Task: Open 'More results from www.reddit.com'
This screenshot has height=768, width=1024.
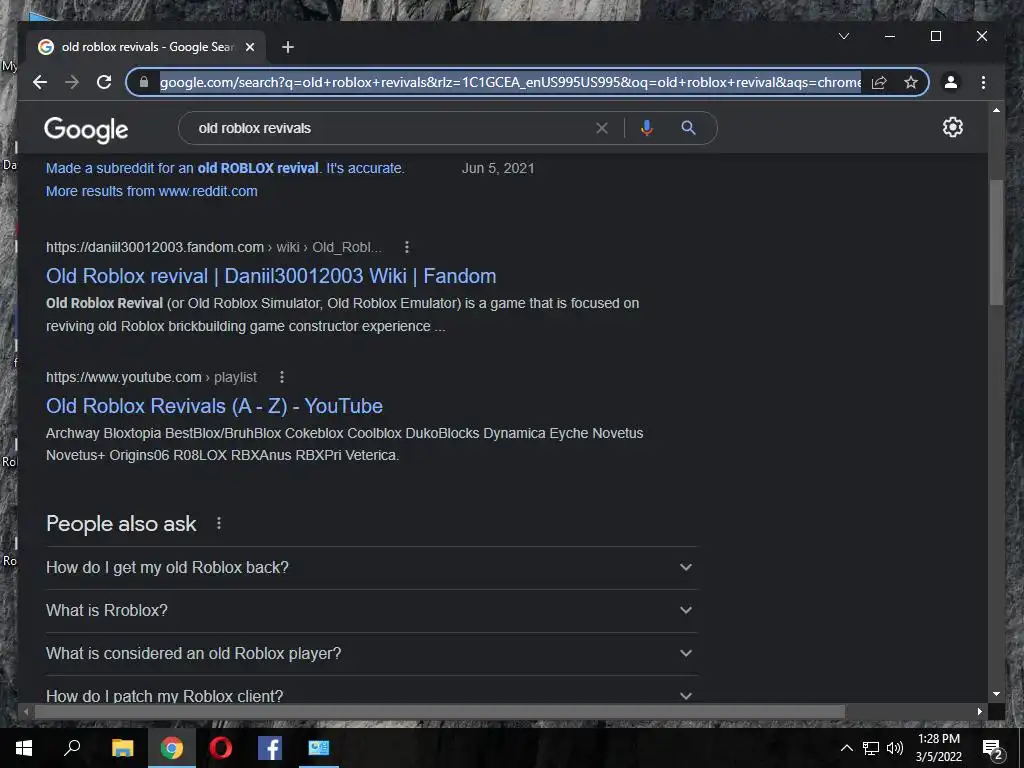Action: [152, 191]
